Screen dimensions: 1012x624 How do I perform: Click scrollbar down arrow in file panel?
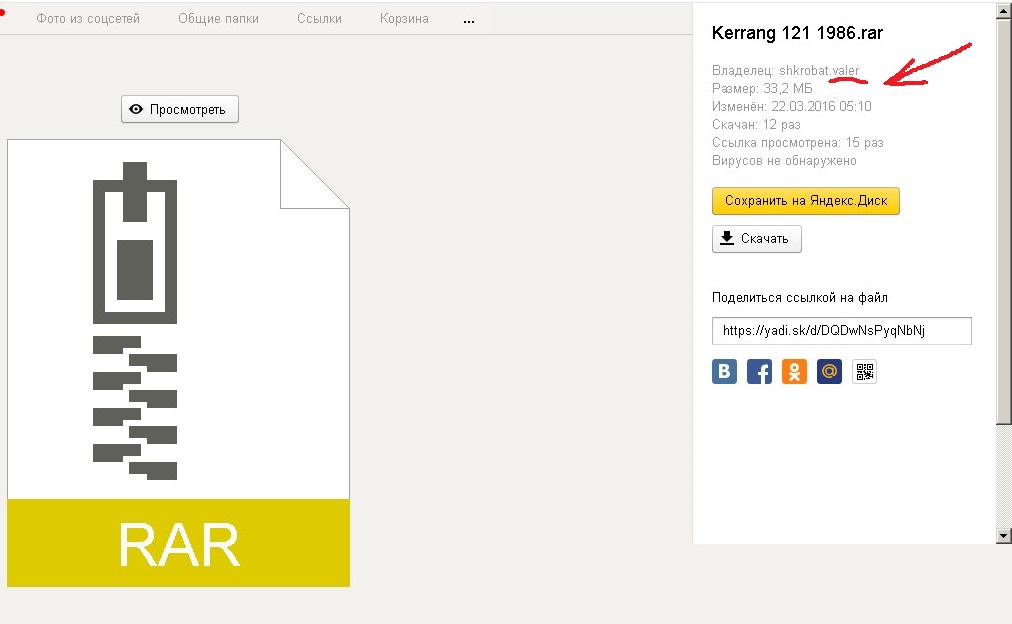point(1004,536)
